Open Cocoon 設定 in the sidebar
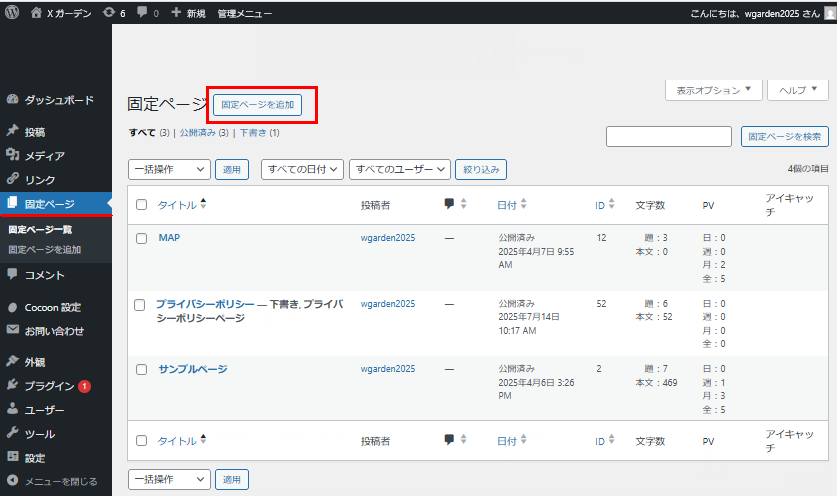Image resolution: width=837 pixels, height=496 pixels. click(x=52, y=307)
